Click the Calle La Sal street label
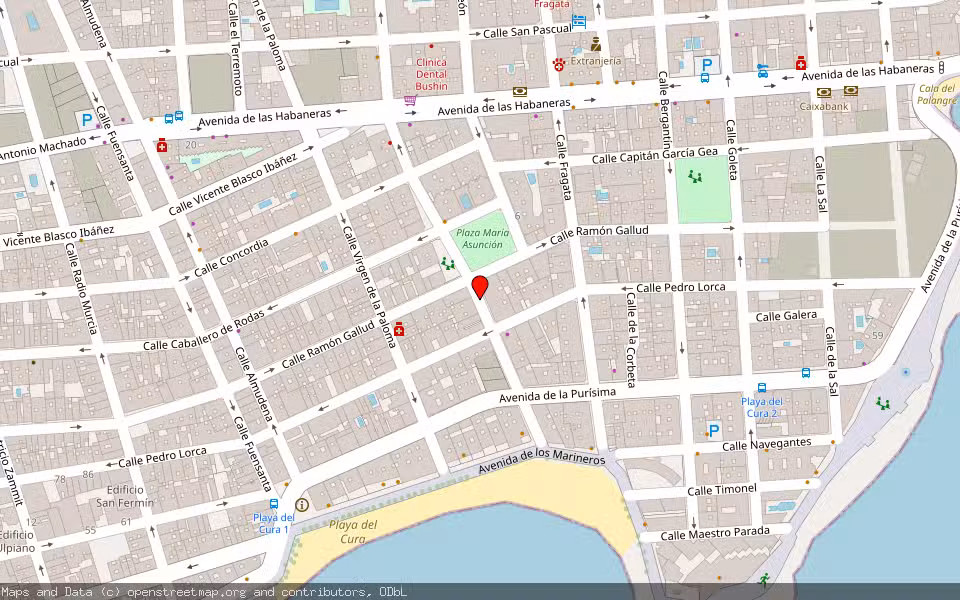Image resolution: width=960 pixels, height=600 pixels. [820, 184]
